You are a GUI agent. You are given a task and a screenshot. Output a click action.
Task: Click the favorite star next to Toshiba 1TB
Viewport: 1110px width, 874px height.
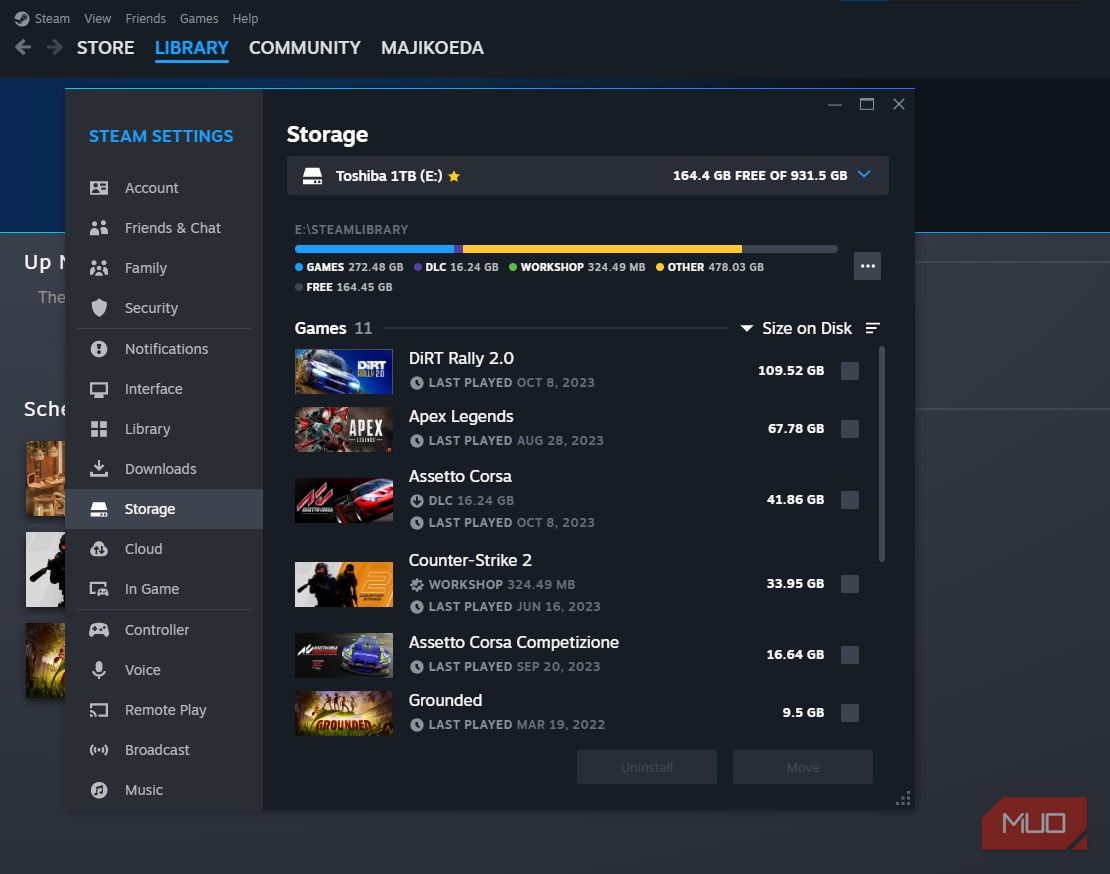[454, 175]
